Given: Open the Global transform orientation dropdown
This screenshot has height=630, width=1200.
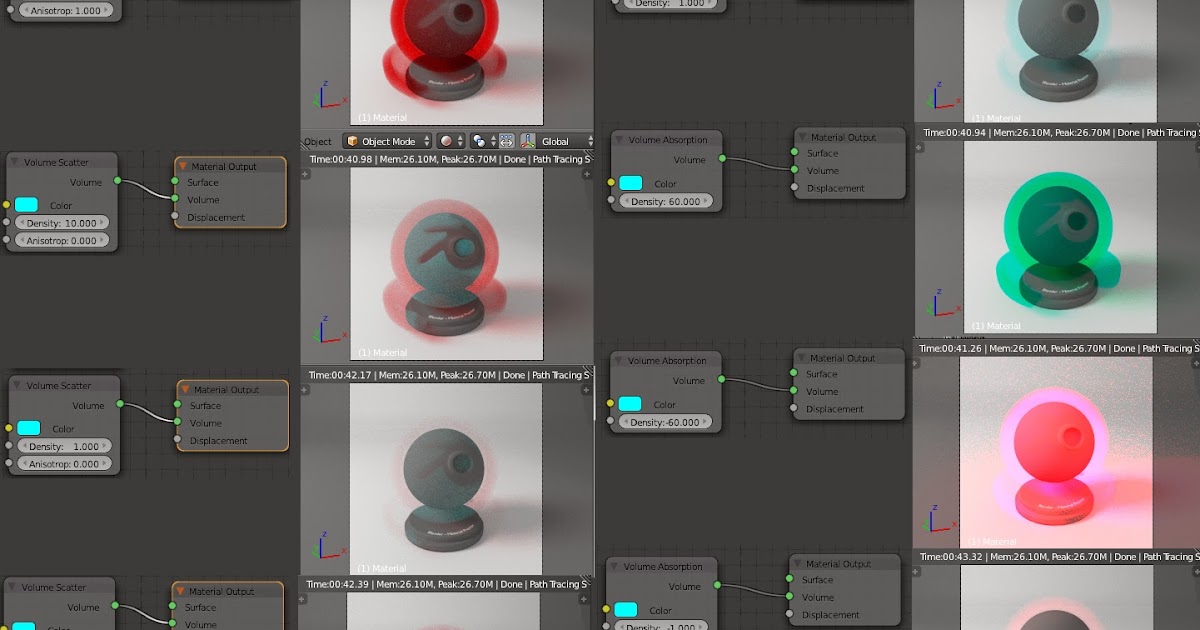Looking at the screenshot, I should [x=556, y=141].
